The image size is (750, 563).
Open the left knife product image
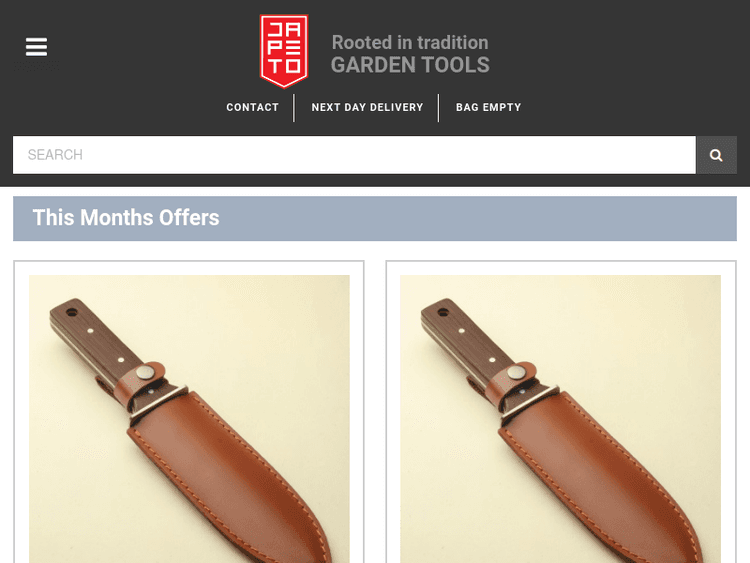click(x=189, y=419)
